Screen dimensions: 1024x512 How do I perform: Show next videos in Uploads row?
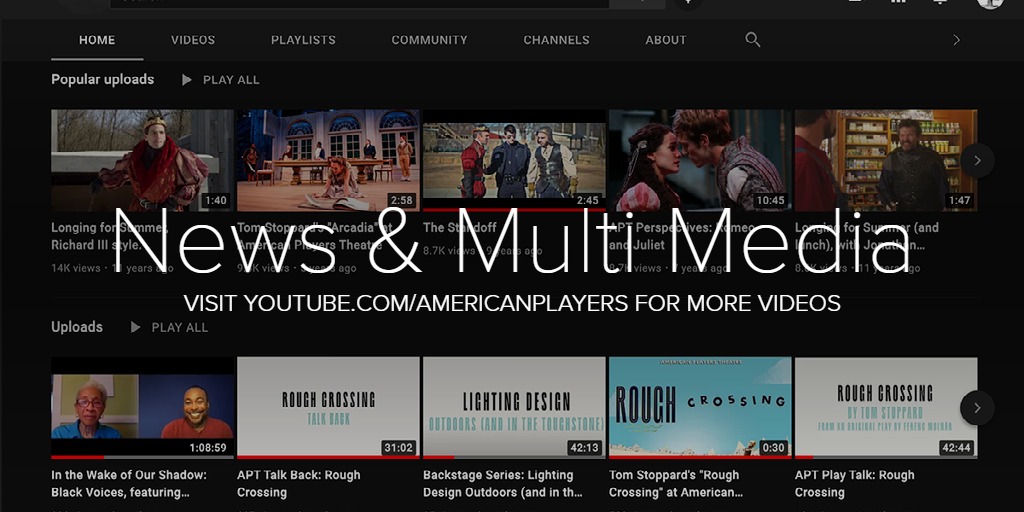(x=977, y=407)
